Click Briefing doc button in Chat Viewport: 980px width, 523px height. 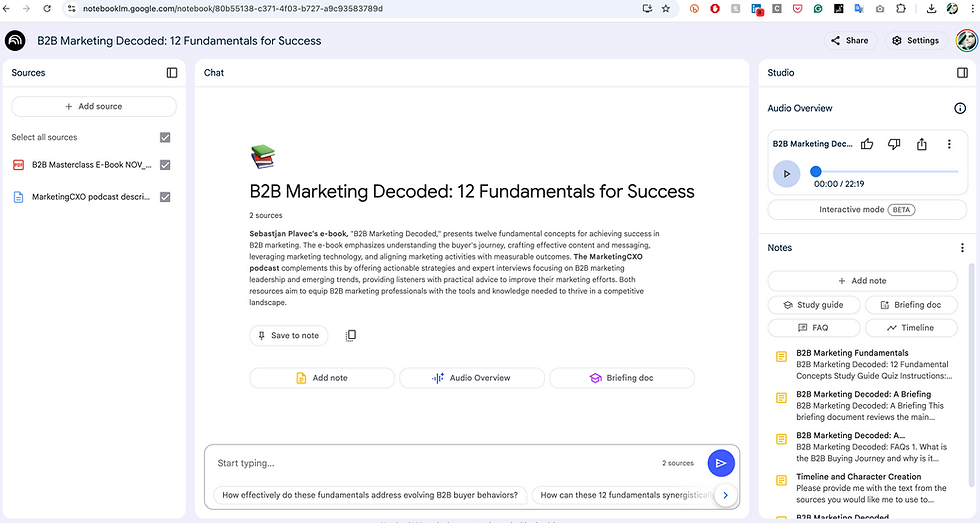[622, 378]
